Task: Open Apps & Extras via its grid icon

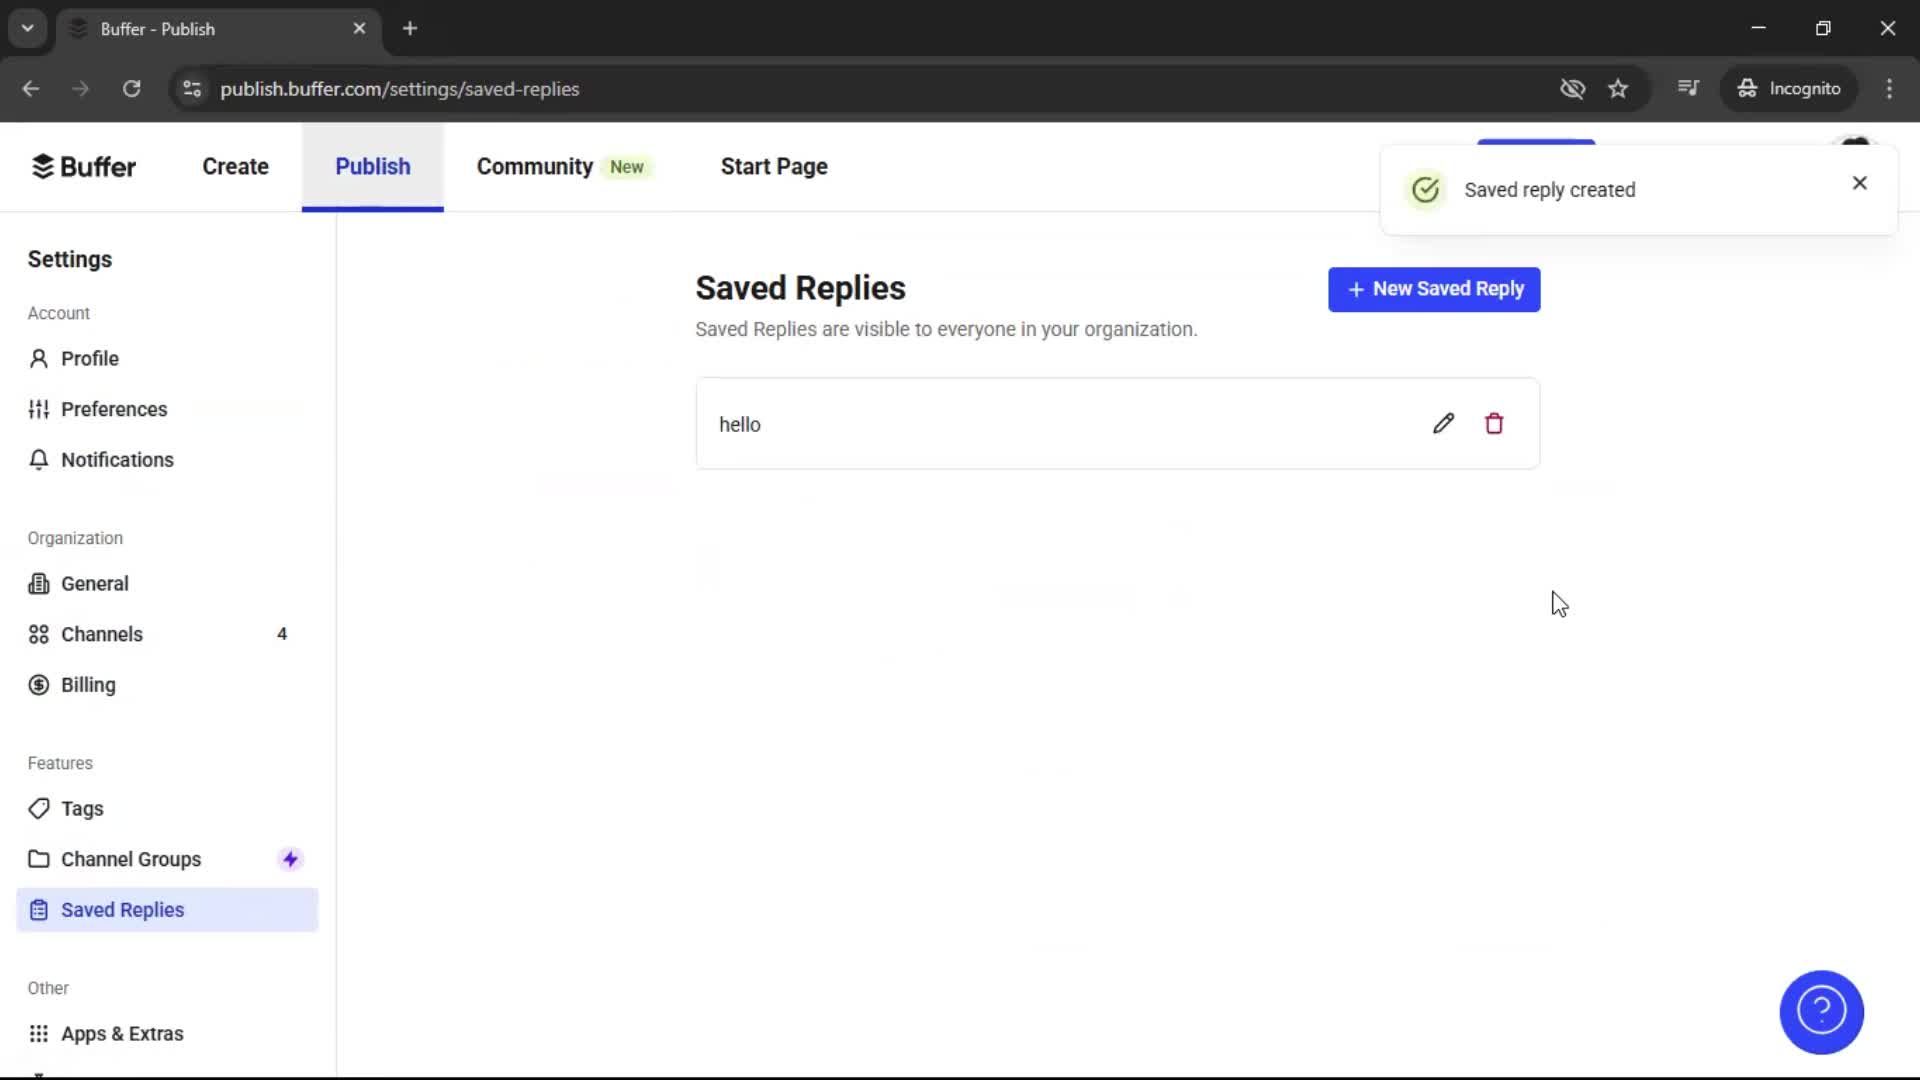Action: (38, 1033)
